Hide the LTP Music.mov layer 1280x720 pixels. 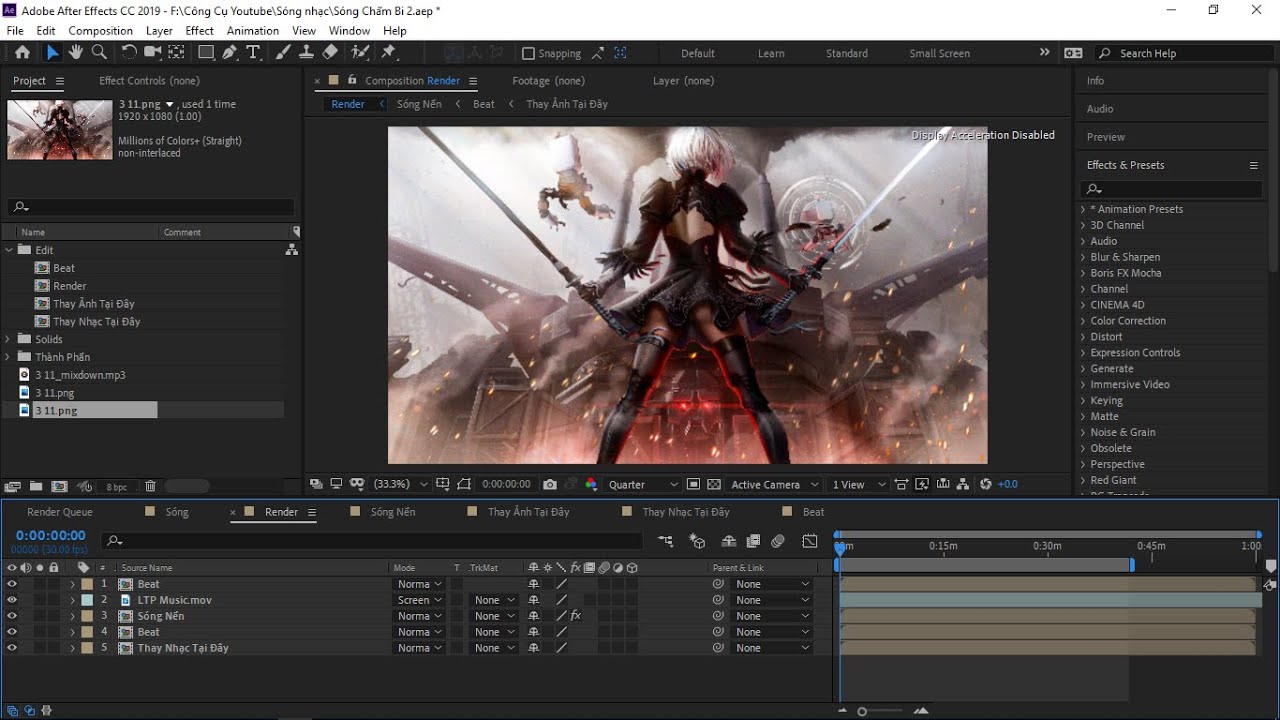[x=12, y=600]
